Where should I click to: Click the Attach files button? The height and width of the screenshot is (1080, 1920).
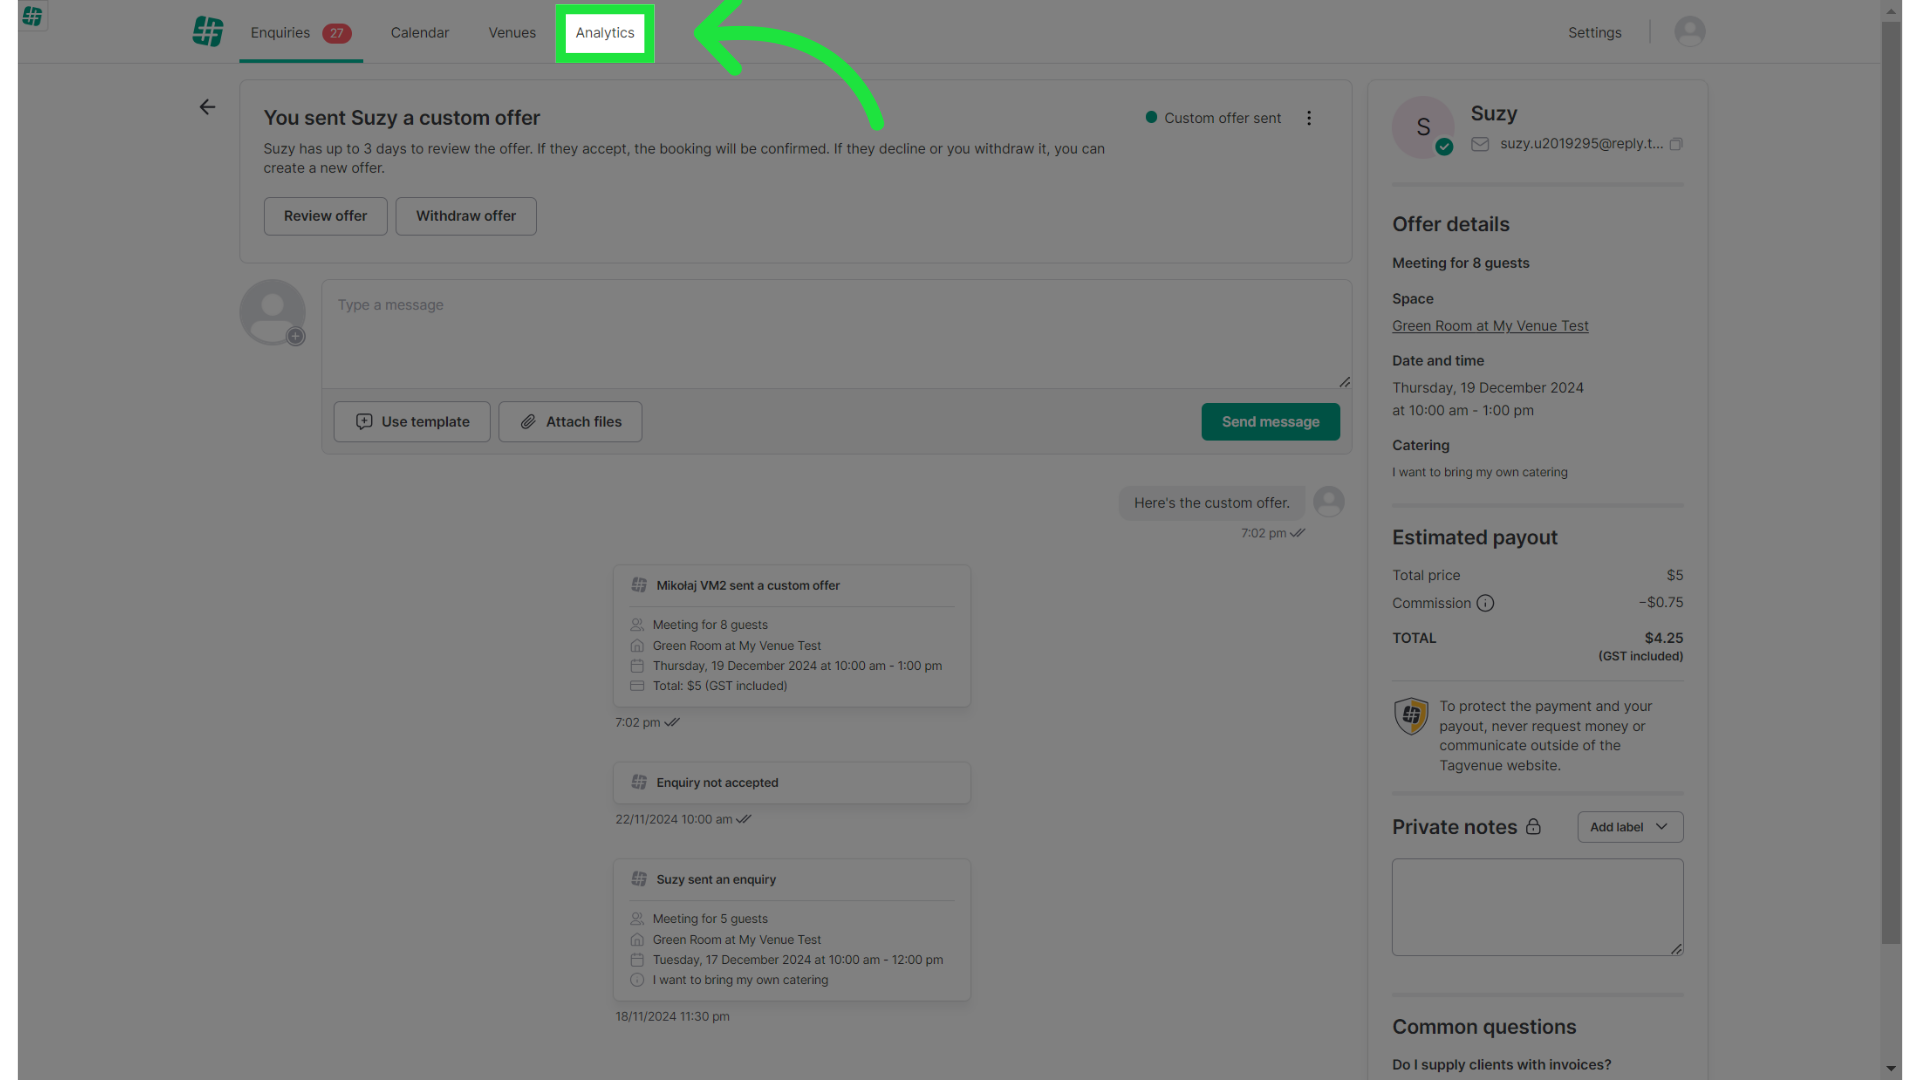click(570, 422)
